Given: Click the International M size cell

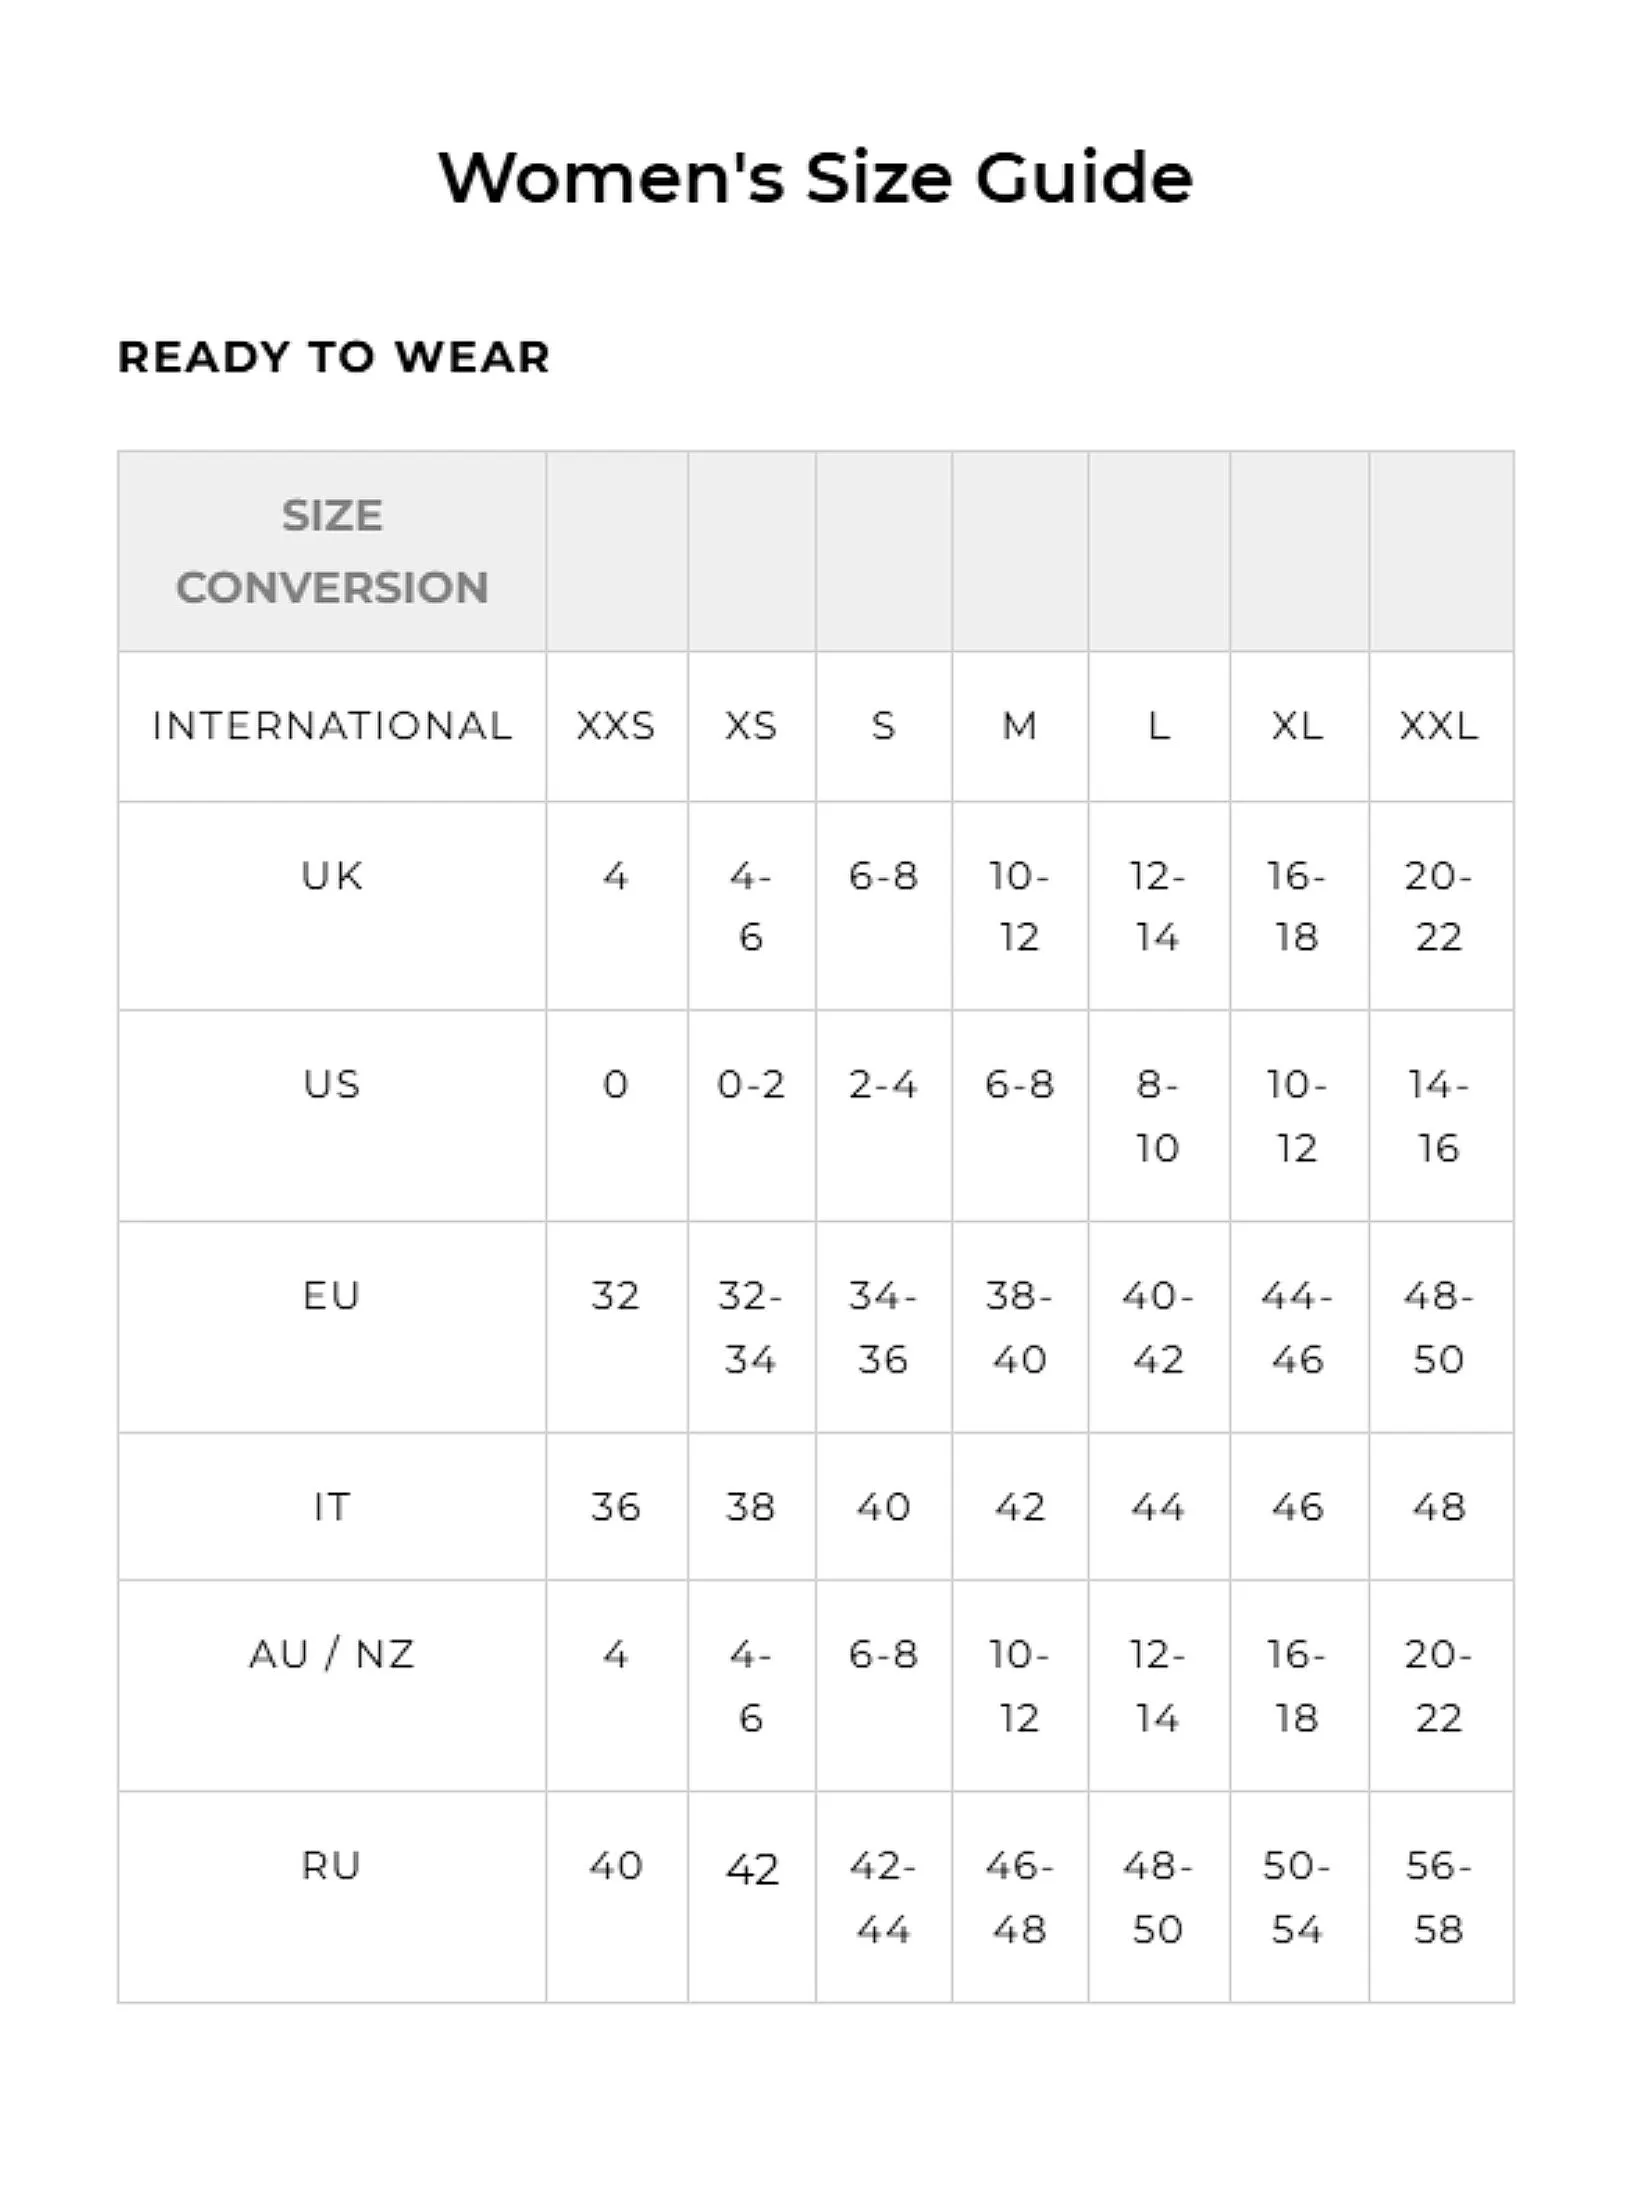Looking at the screenshot, I should tap(1019, 726).
